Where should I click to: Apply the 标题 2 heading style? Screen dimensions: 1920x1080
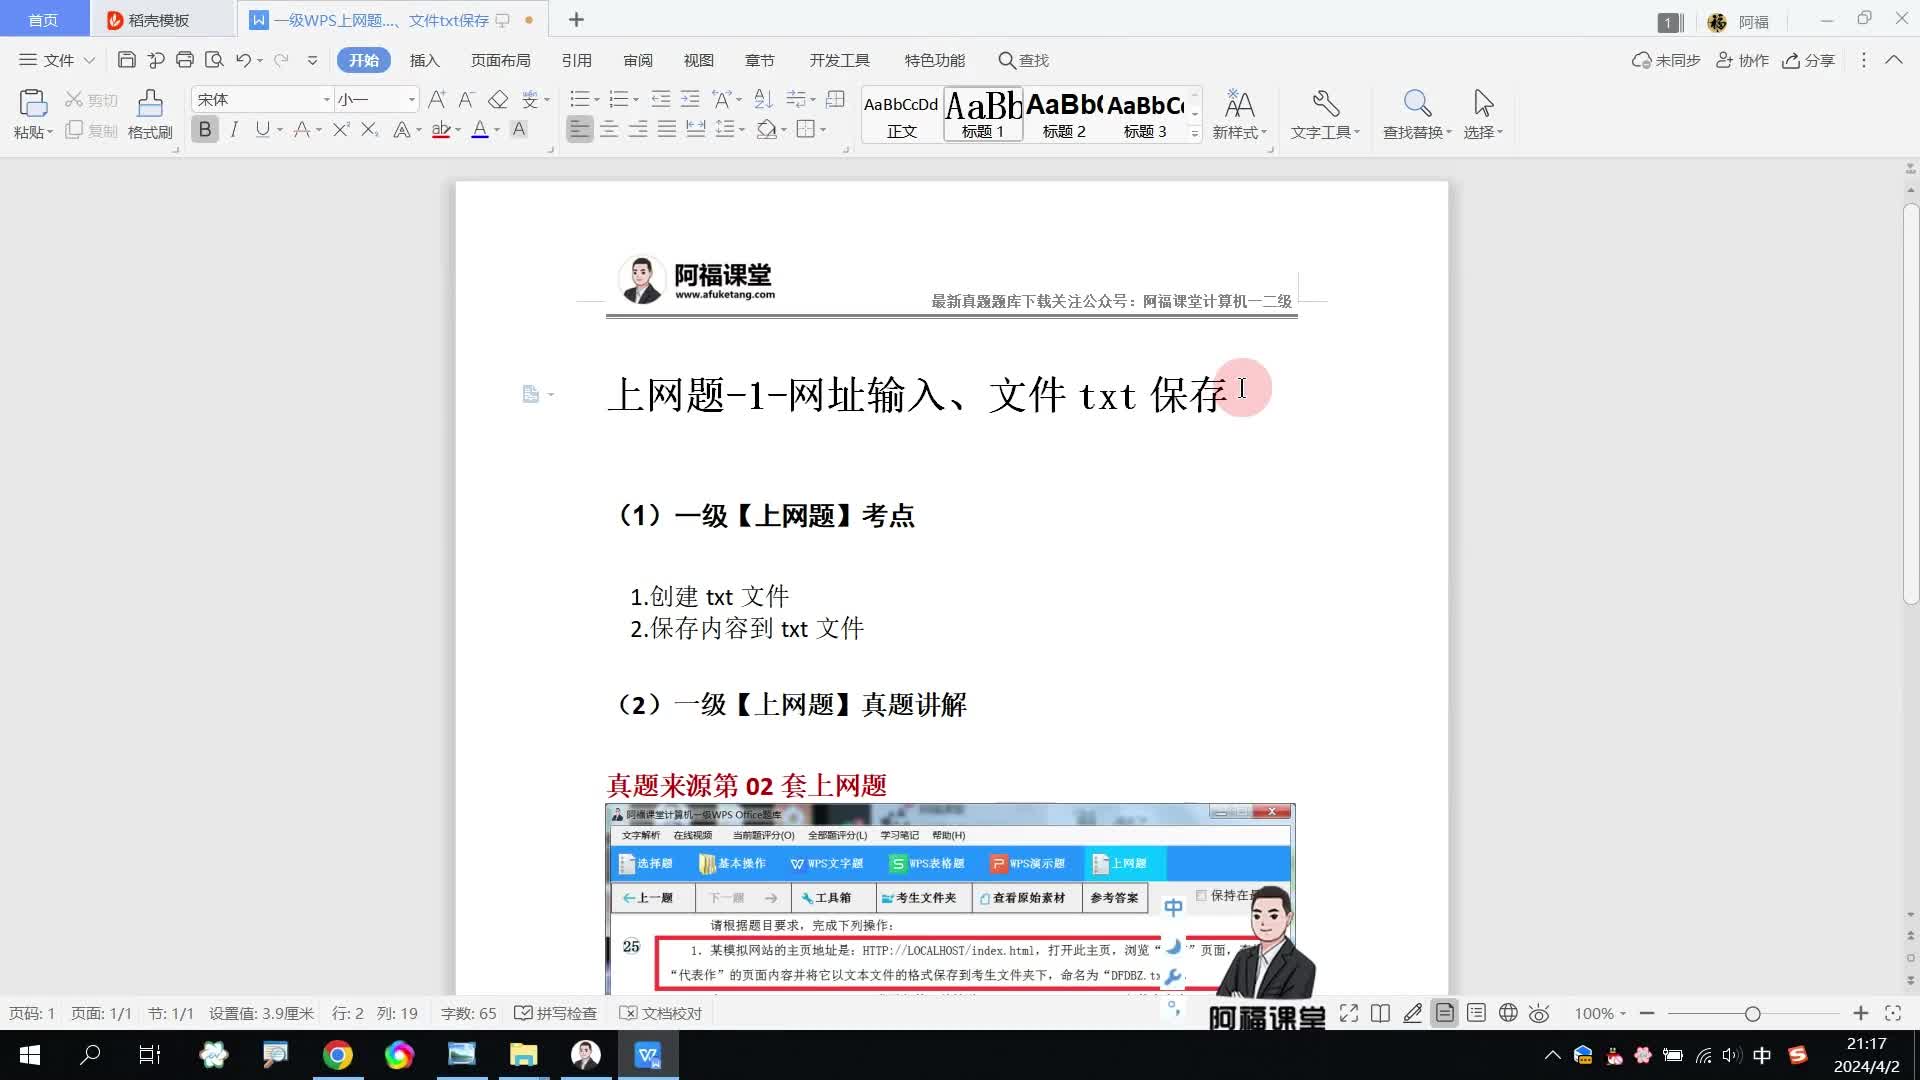(1064, 115)
